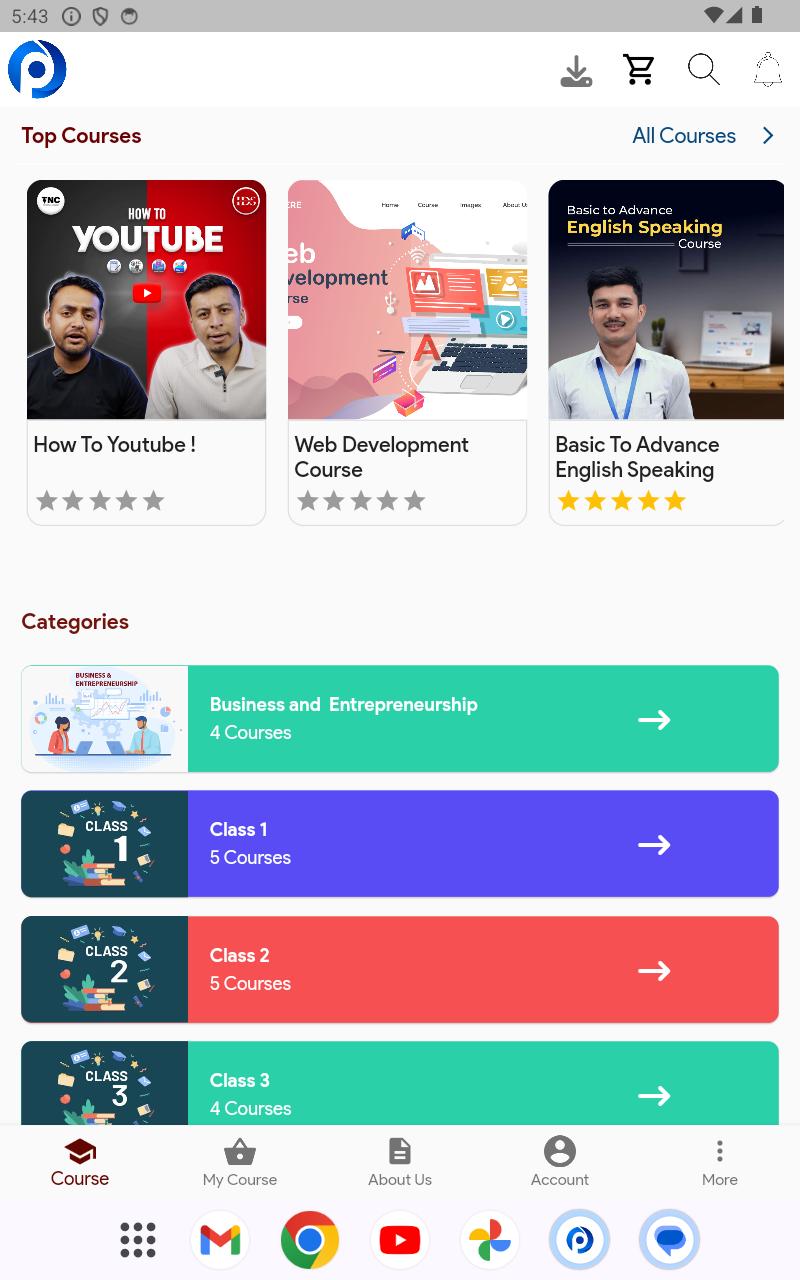Image resolution: width=800 pixels, height=1280 pixels.
Task: Open the About Us tab
Action: click(x=400, y=1163)
